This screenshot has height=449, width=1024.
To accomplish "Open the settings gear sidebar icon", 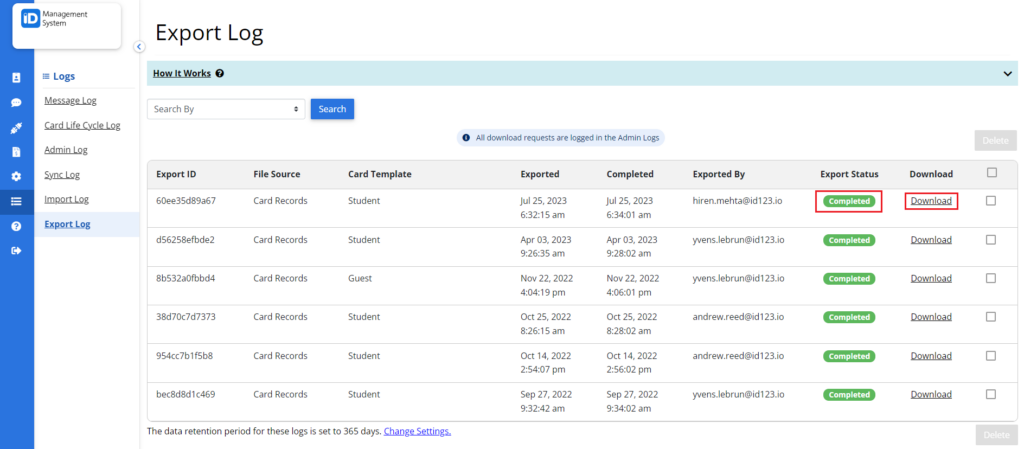I will coord(16,176).
